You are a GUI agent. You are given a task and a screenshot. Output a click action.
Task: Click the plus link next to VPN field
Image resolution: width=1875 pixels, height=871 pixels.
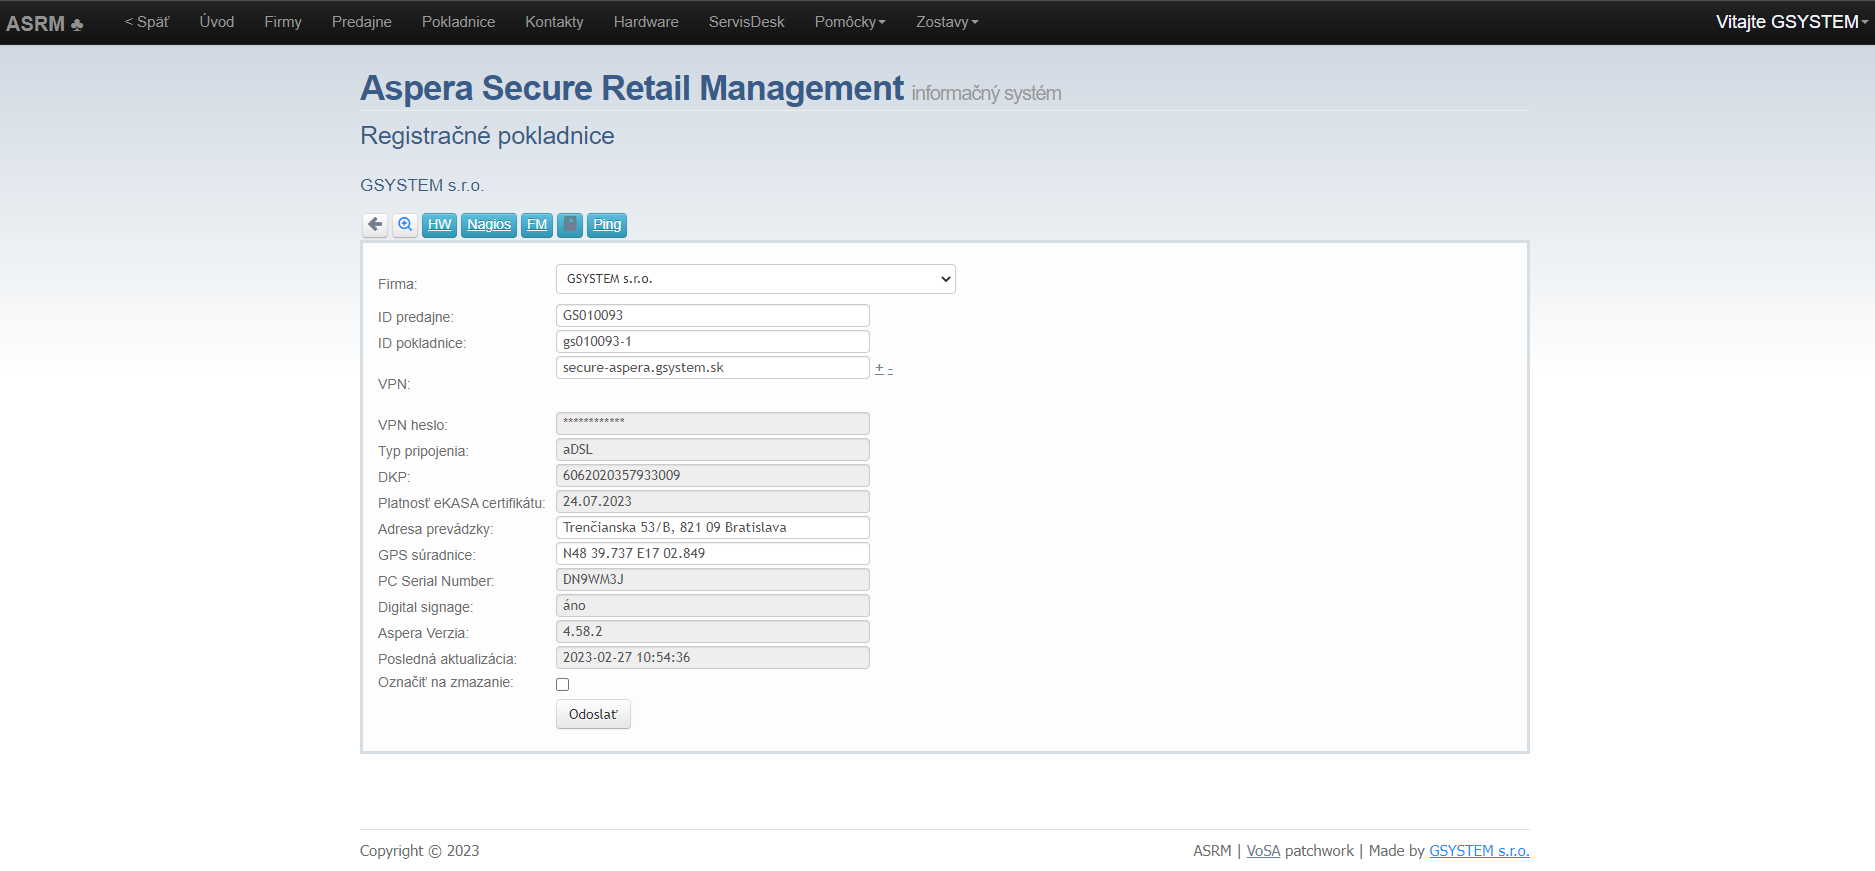click(879, 368)
